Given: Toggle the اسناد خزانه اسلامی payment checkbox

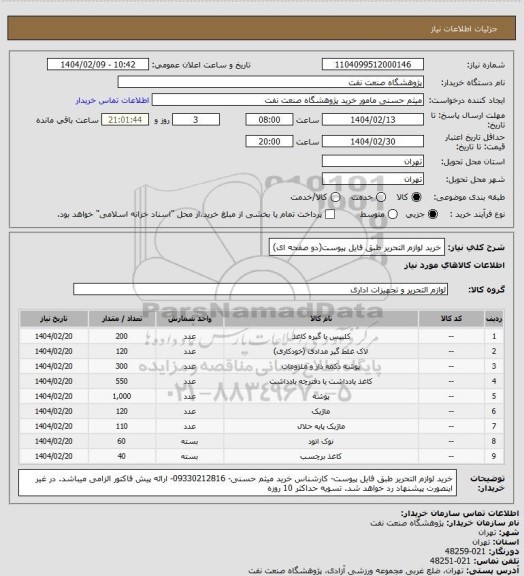Looking at the screenshot, I should coord(330,214).
